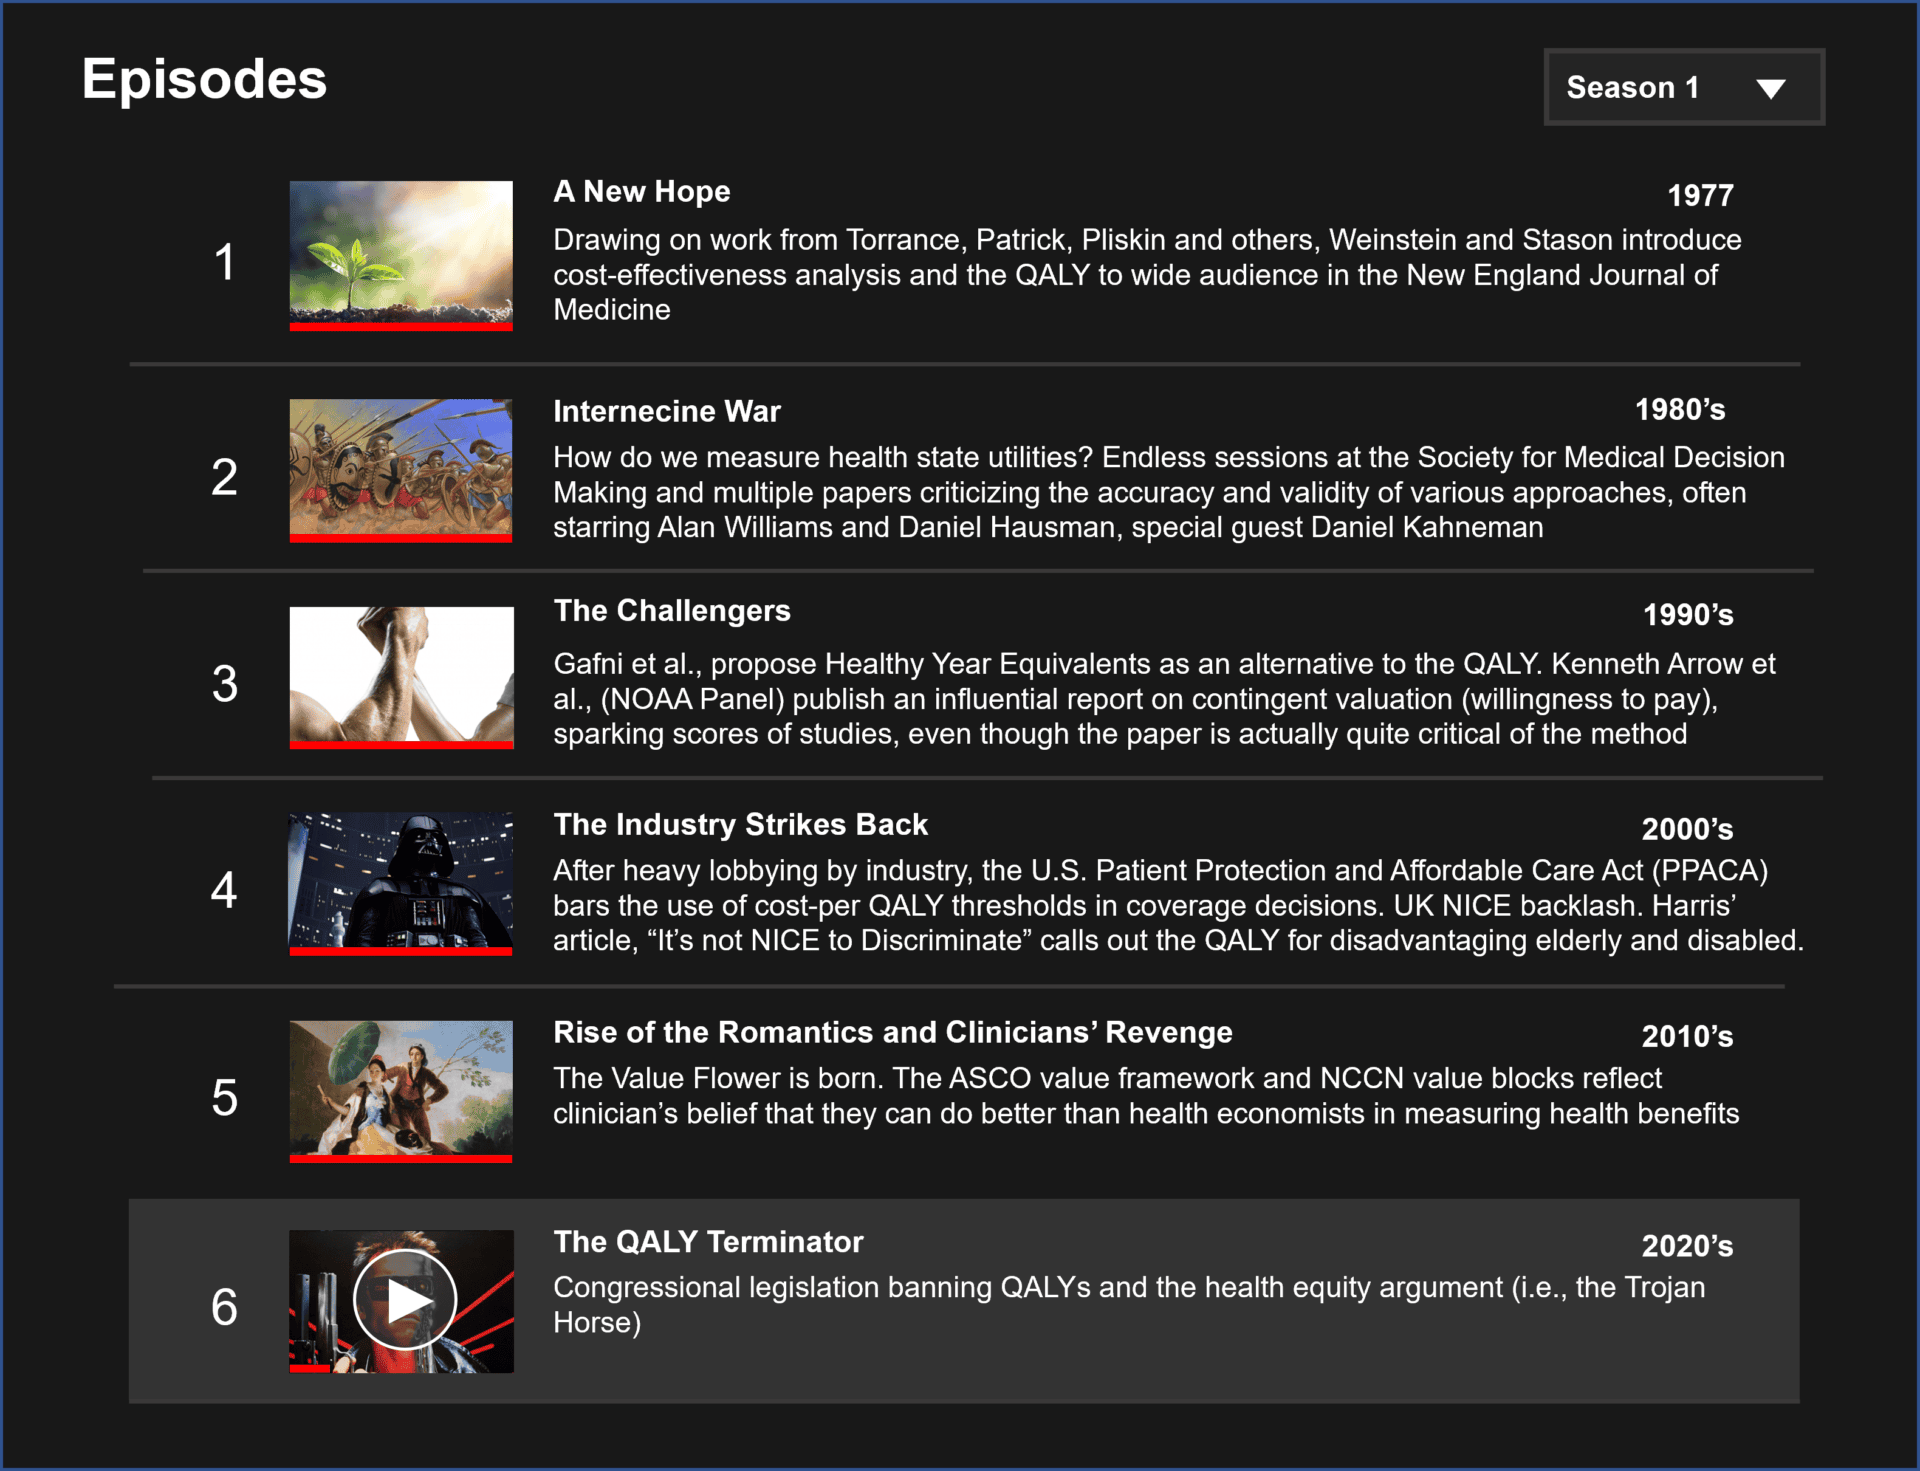Click the red progress bar under episode 1

pyautogui.click(x=401, y=326)
